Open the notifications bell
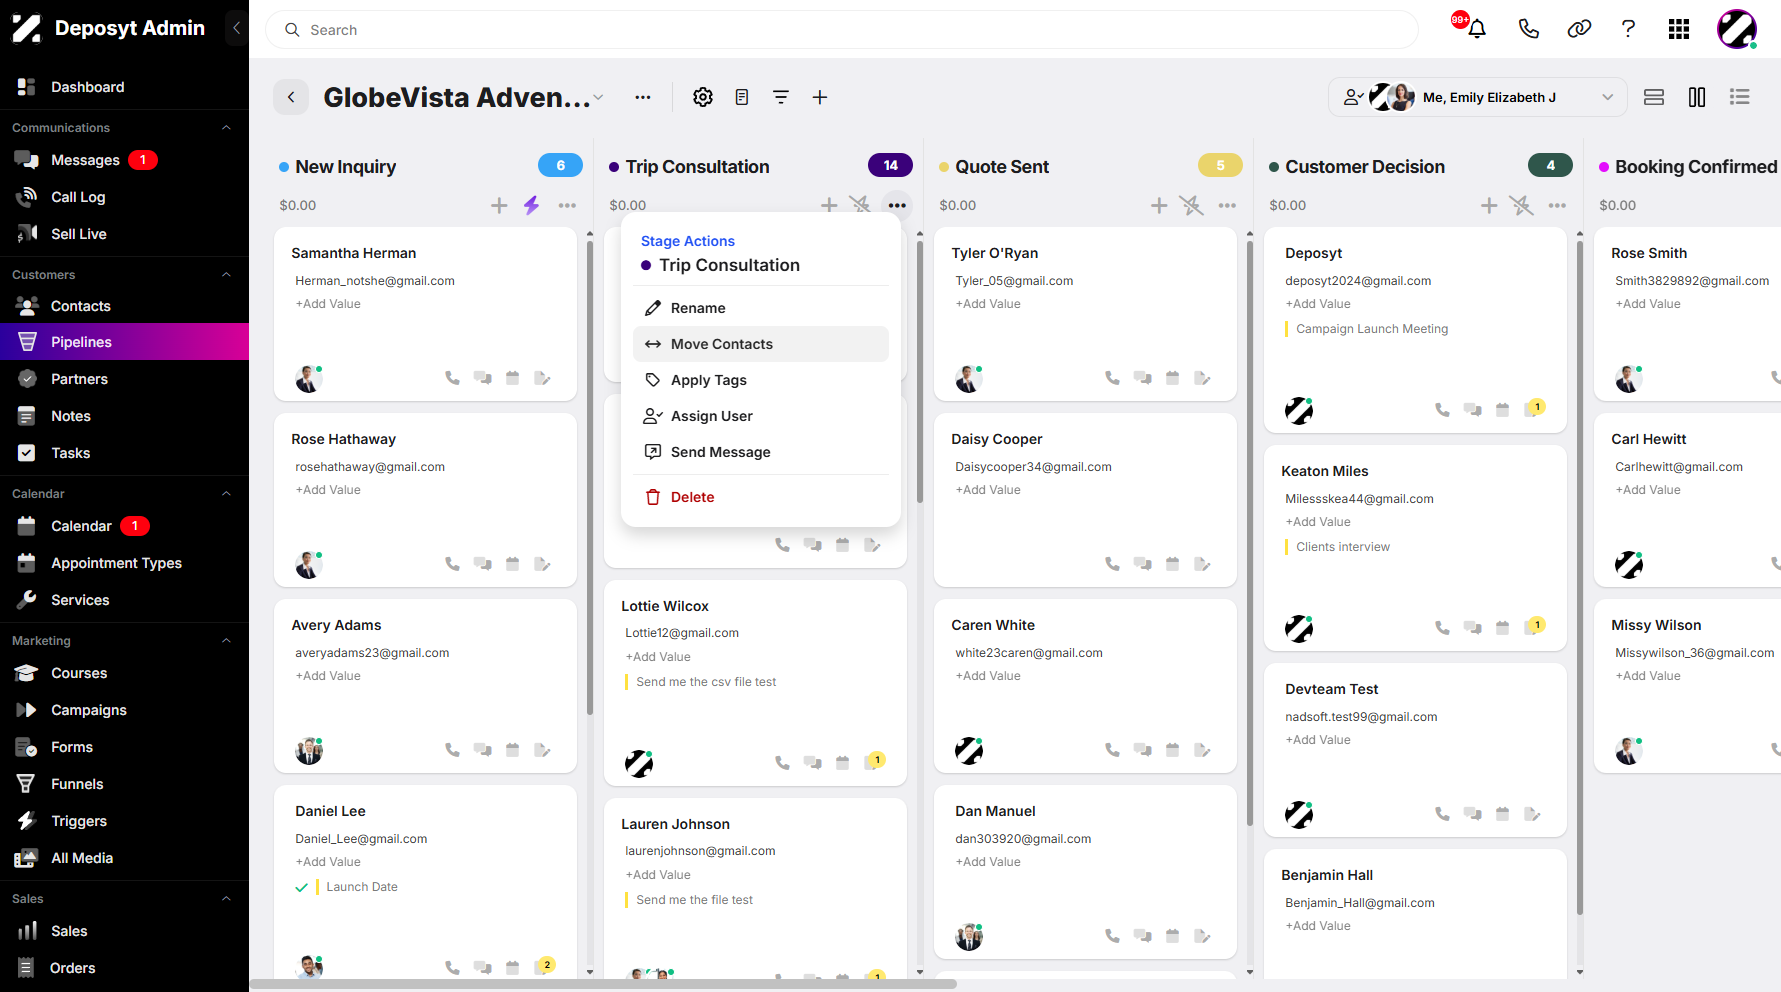Screen dimensions: 1781x992 [x=1476, y=29]
